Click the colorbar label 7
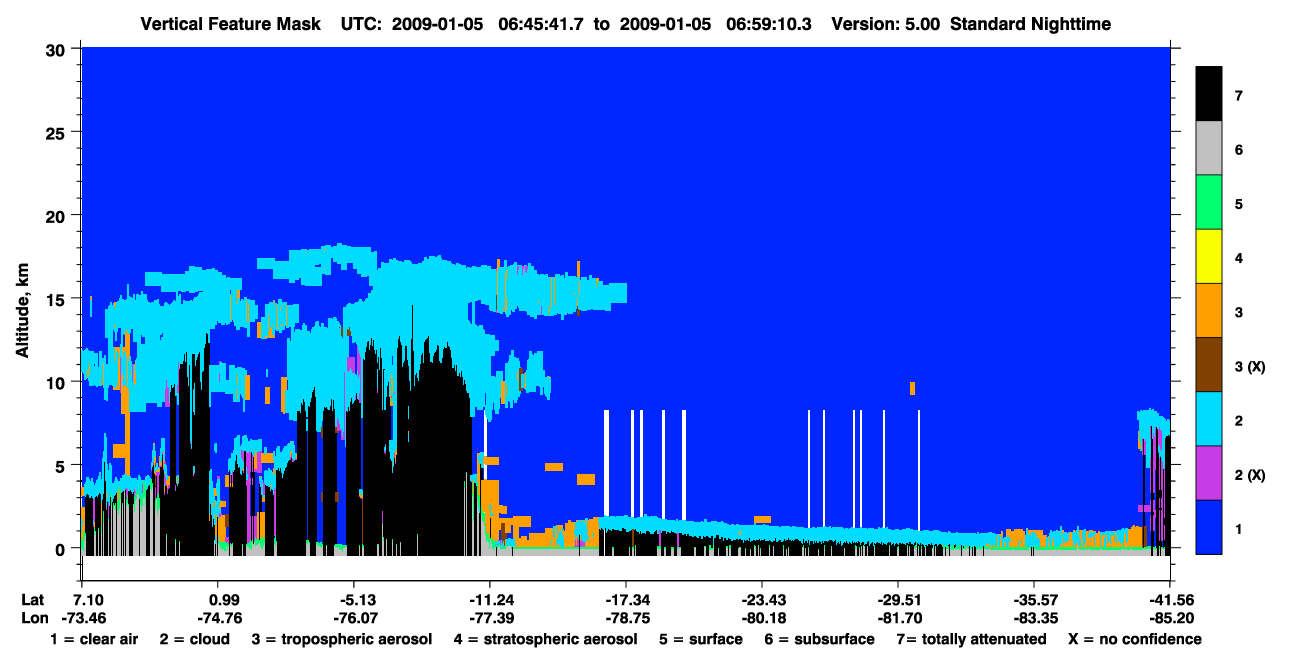Screen dimensions: 1300x667 click(x=1238, y=96)
